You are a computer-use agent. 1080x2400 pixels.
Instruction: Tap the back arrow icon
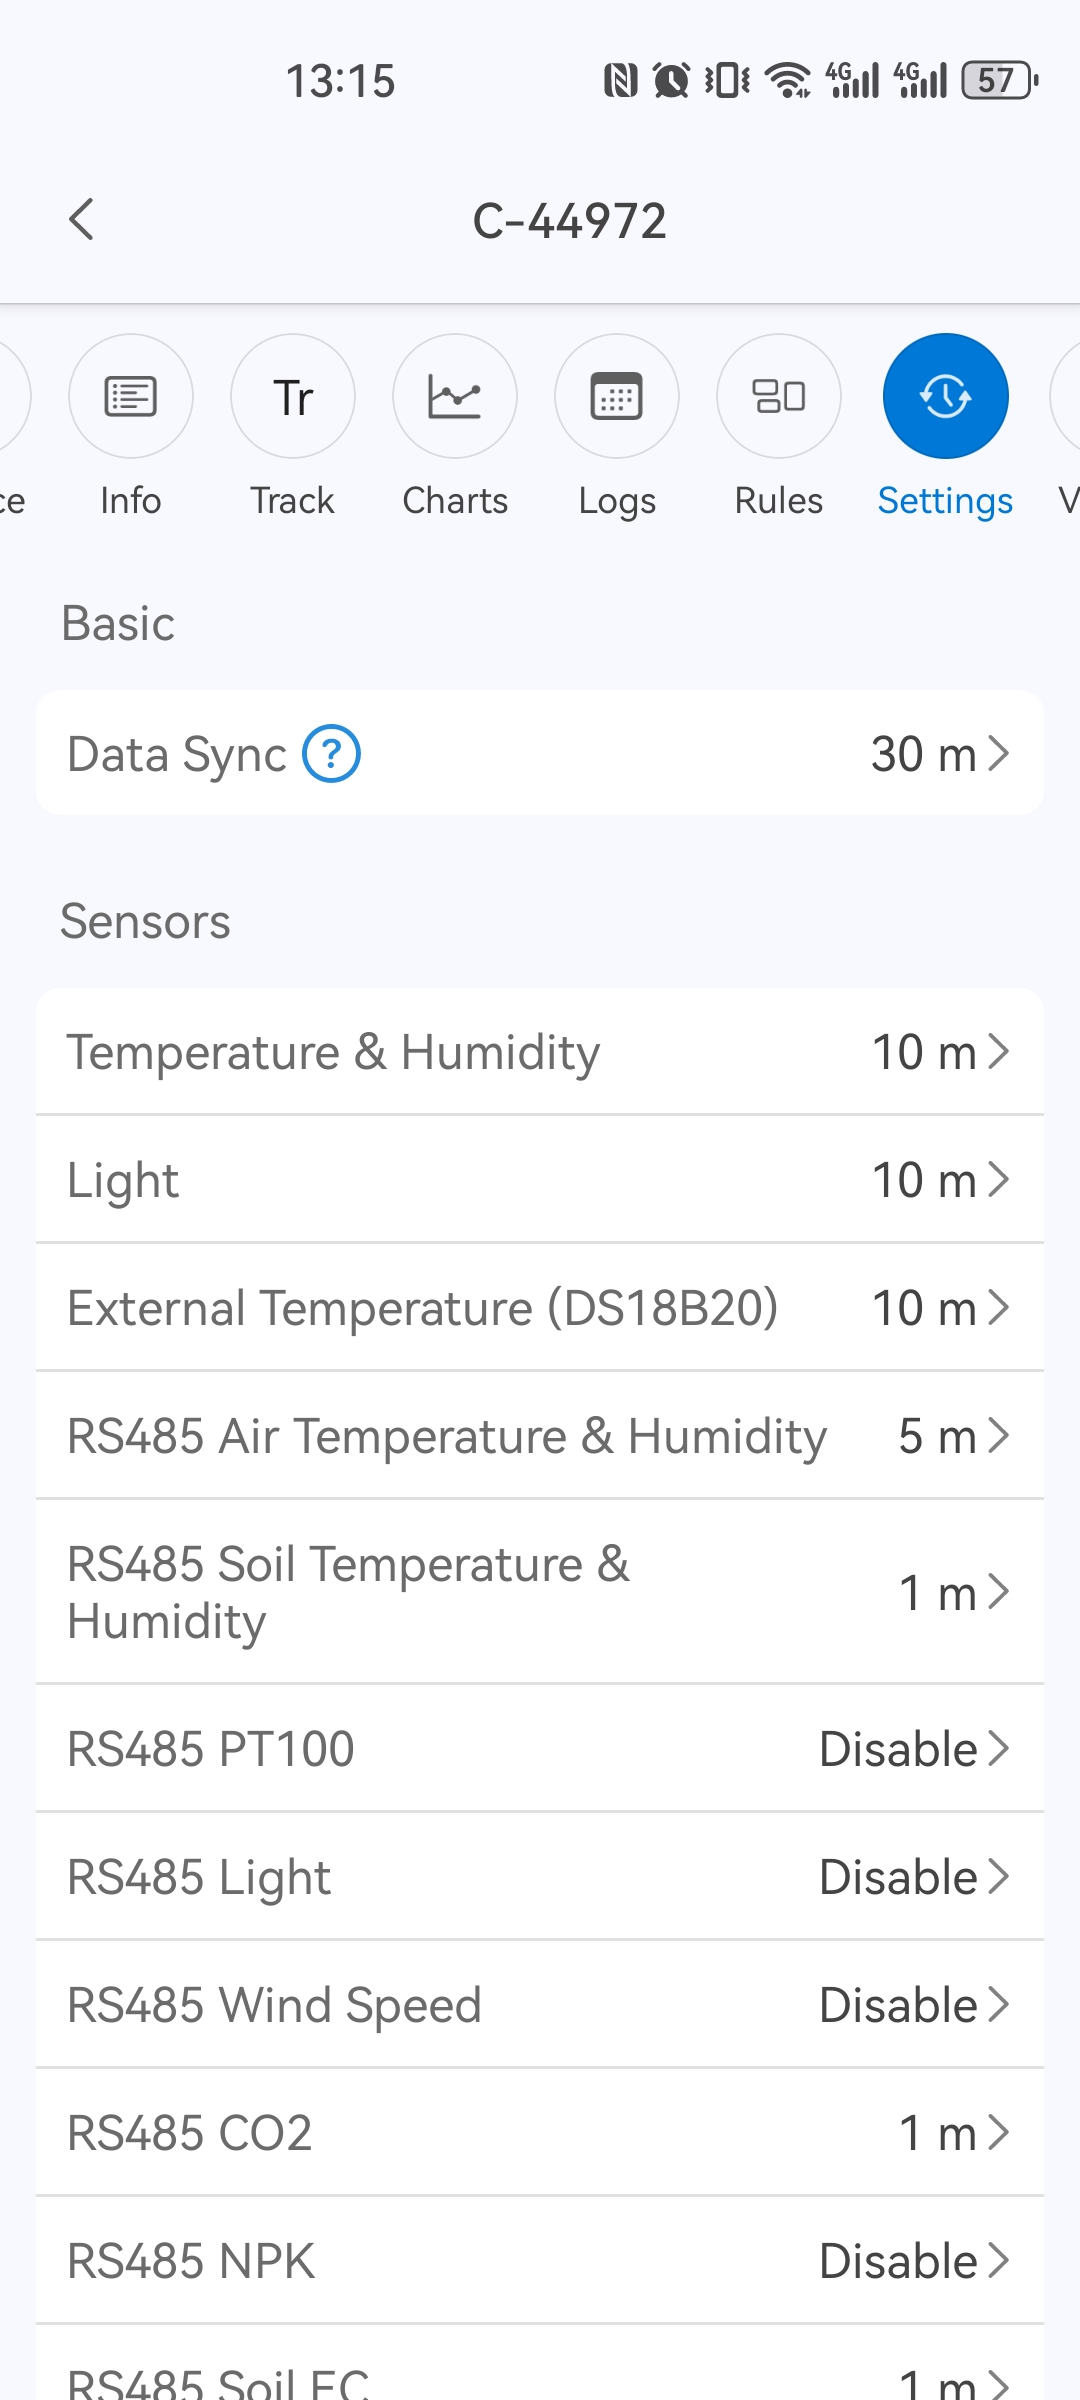click(x=82, y=220)
